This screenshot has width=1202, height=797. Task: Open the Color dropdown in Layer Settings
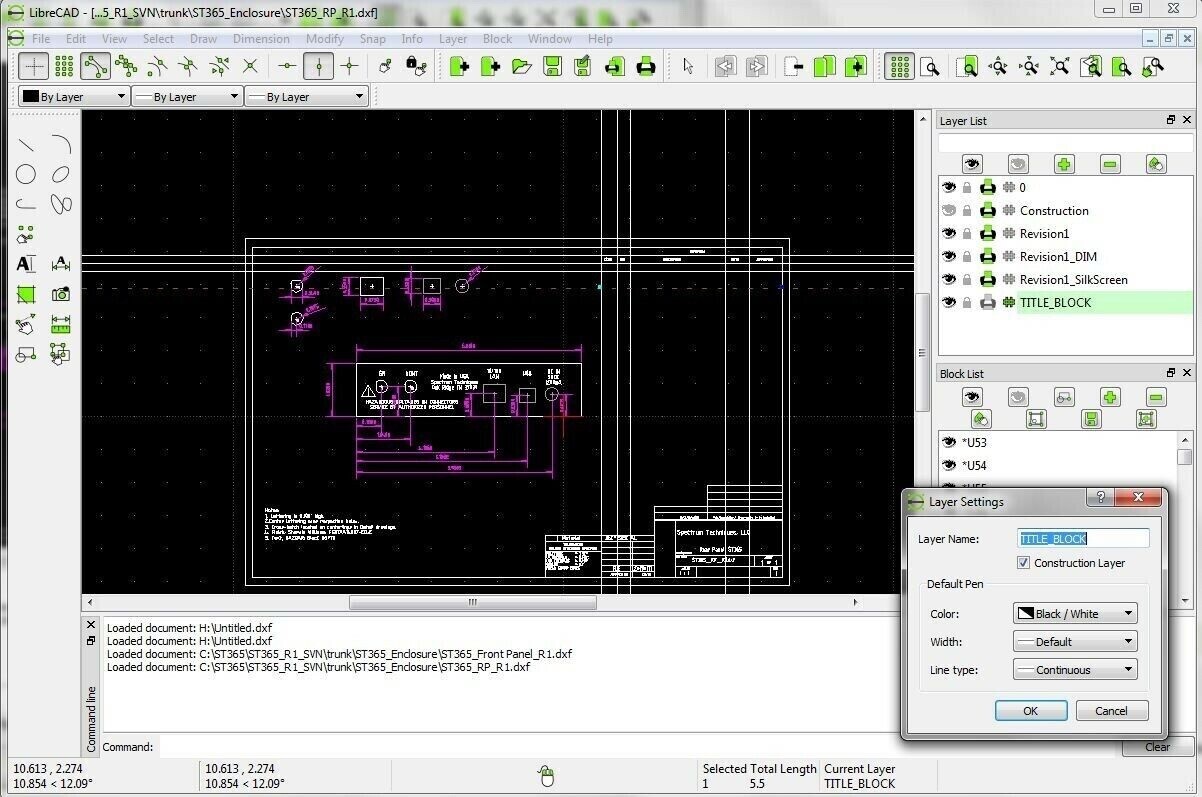coord(1074,613)
